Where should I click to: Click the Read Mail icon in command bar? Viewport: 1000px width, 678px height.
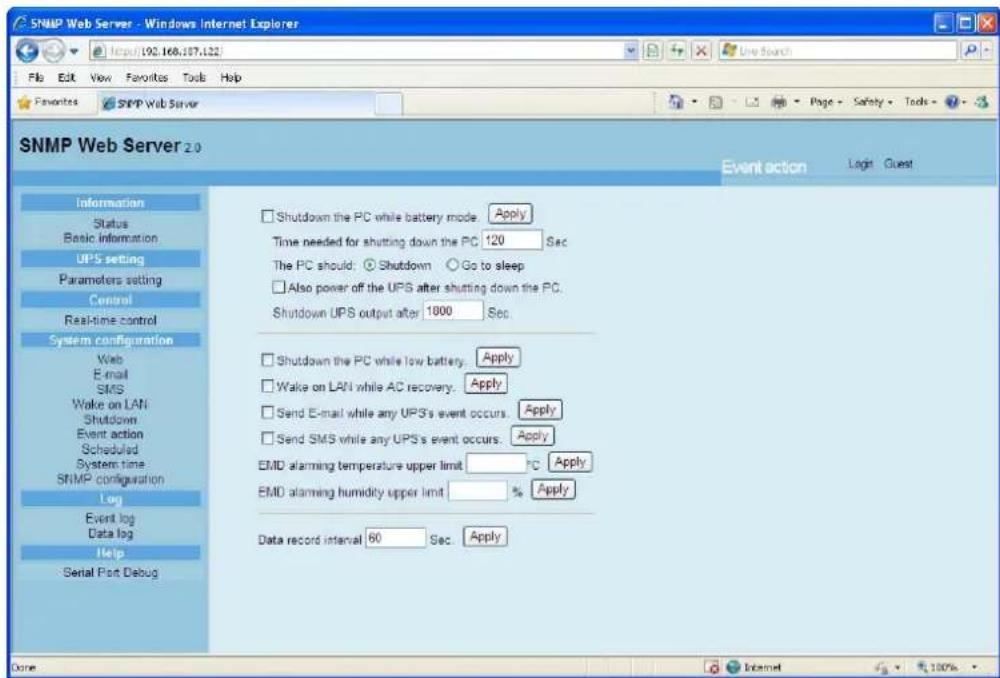coord(751,101)
